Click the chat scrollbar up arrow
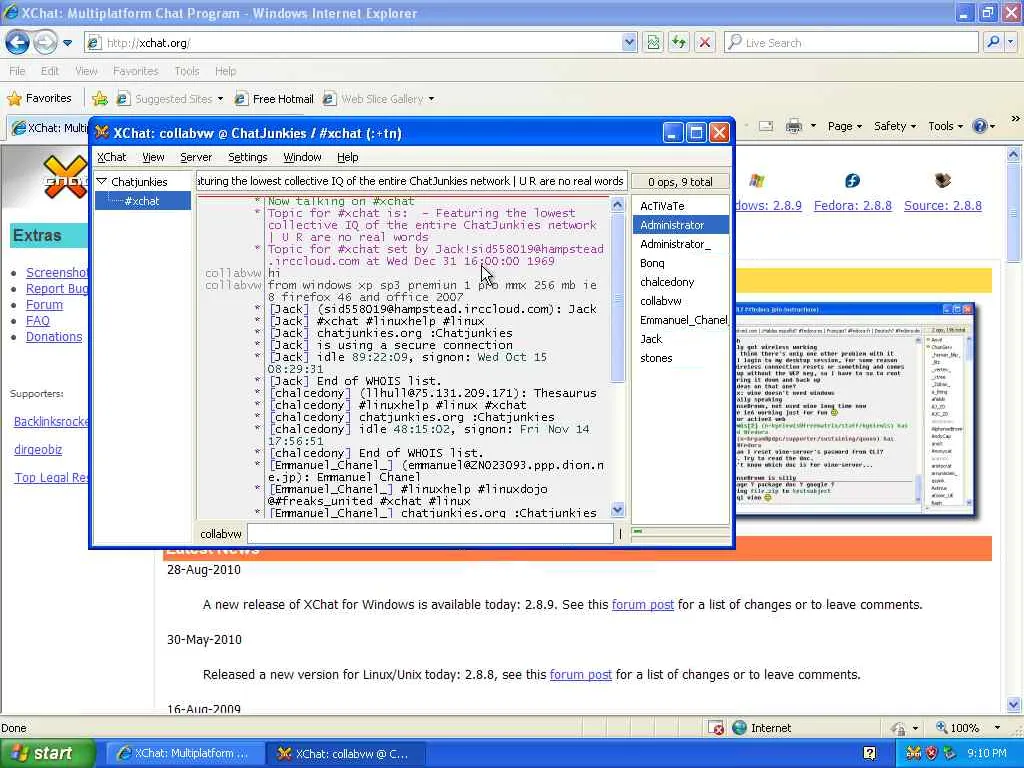The width and height of the screenshot is (1024, 768). (x=617, y=204)
